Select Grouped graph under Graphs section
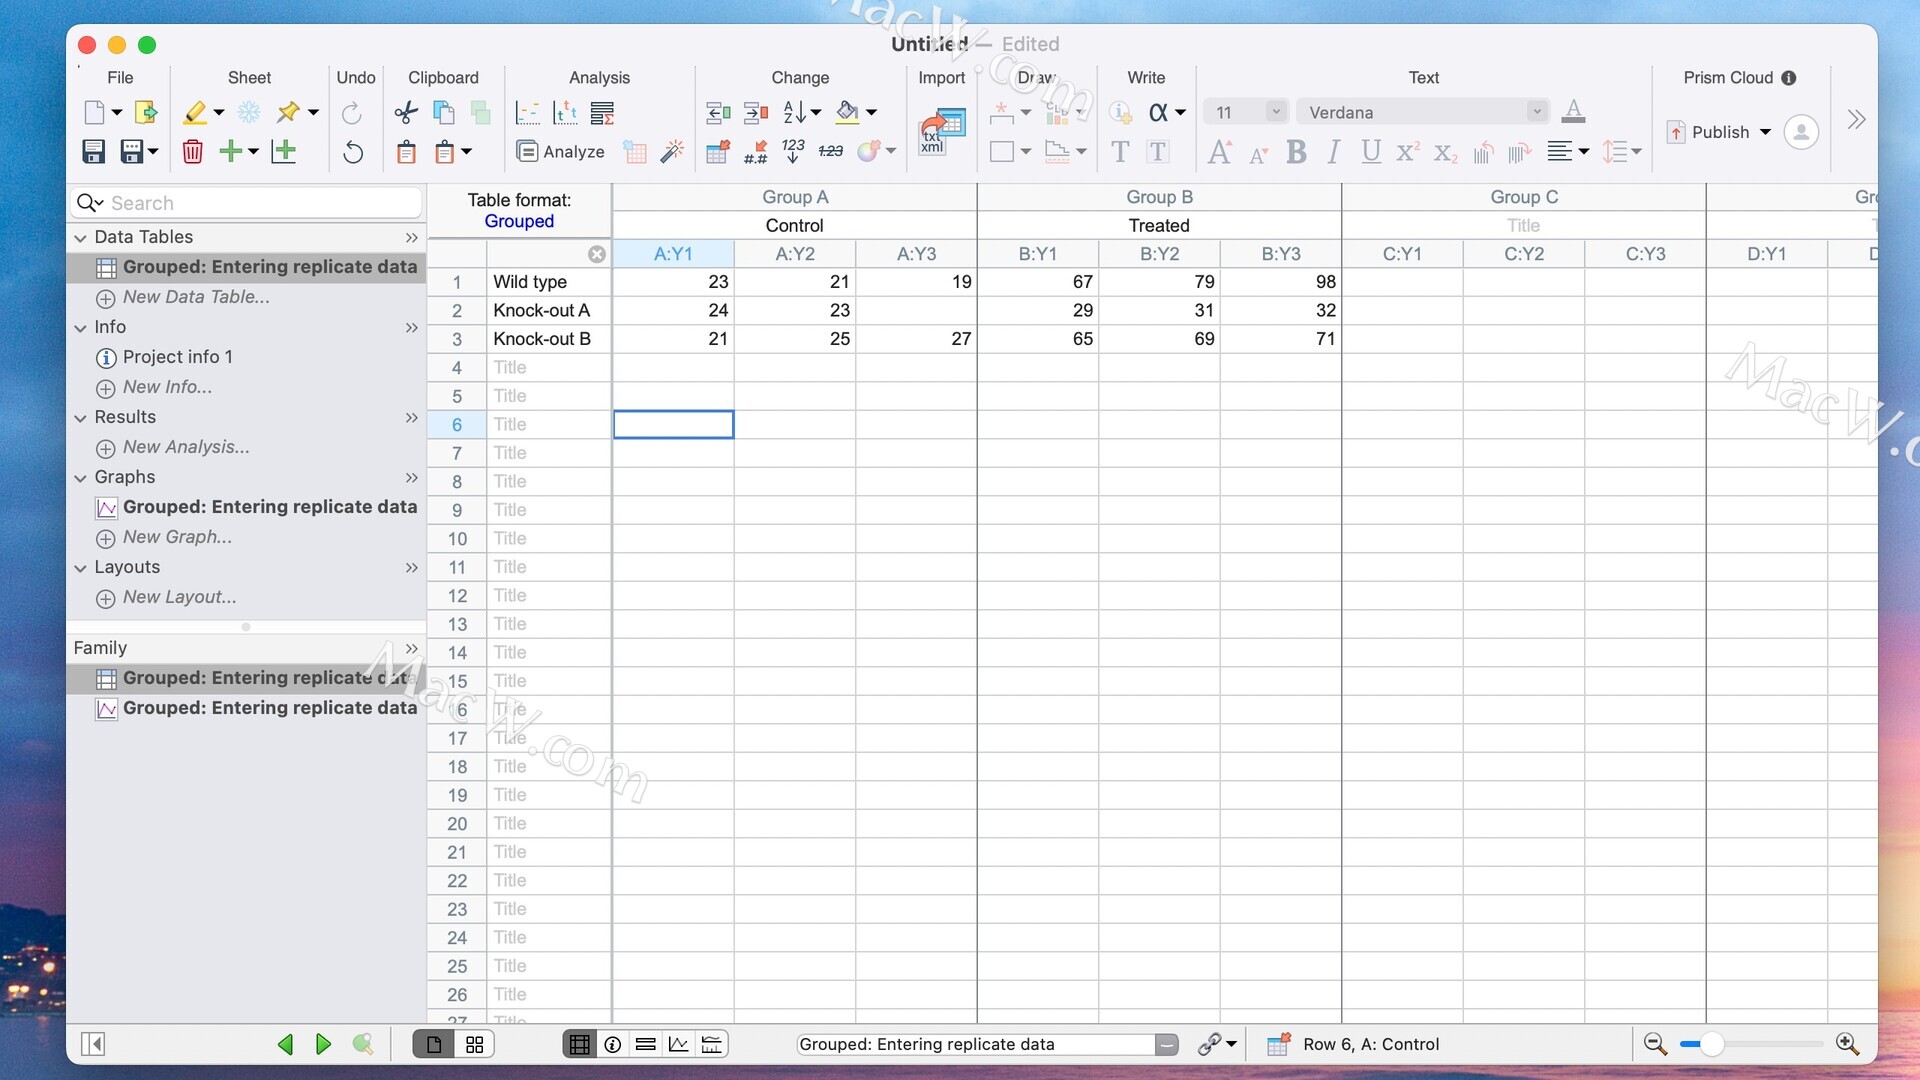Image resolution: width=1920 pixels, height=1080 pixels. pos(256,507)
